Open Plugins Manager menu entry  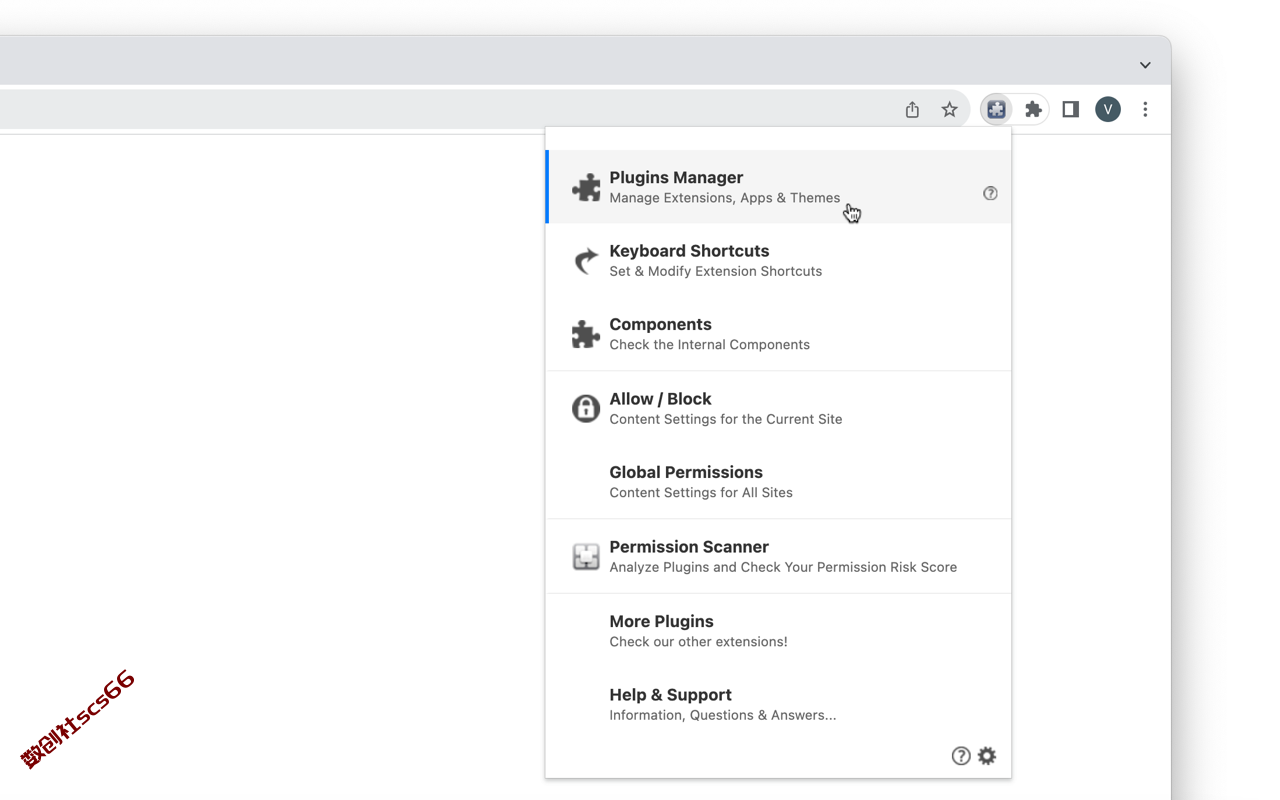(x=778, y=187)
